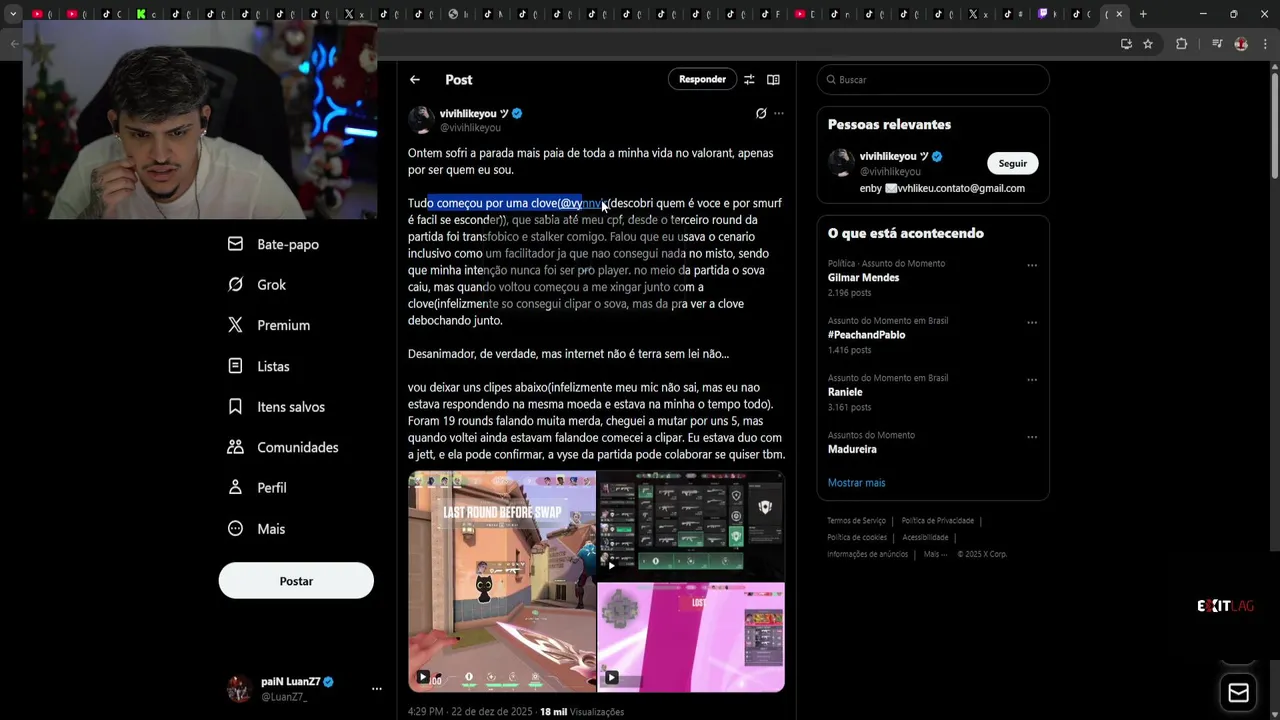Screen dimensions: 1280x720
Task: Open Termos de Serviço link
Action: coord(856,521)
